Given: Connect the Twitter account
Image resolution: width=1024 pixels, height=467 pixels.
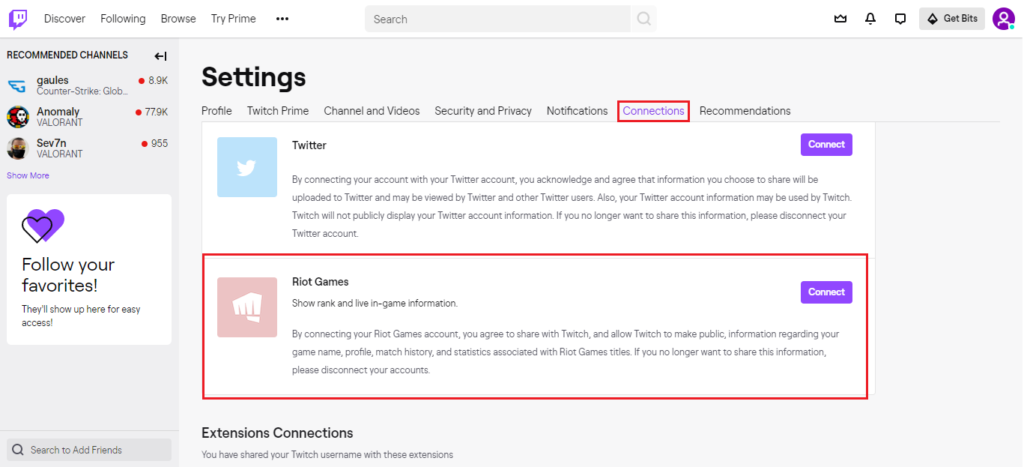Looking at the screenshot, I should [826, 145].
